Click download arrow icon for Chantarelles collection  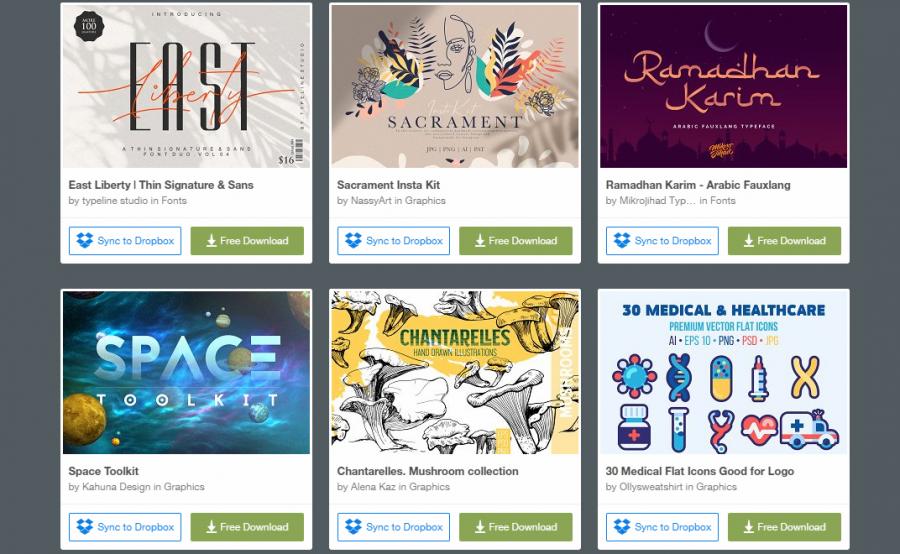[480, 527]
